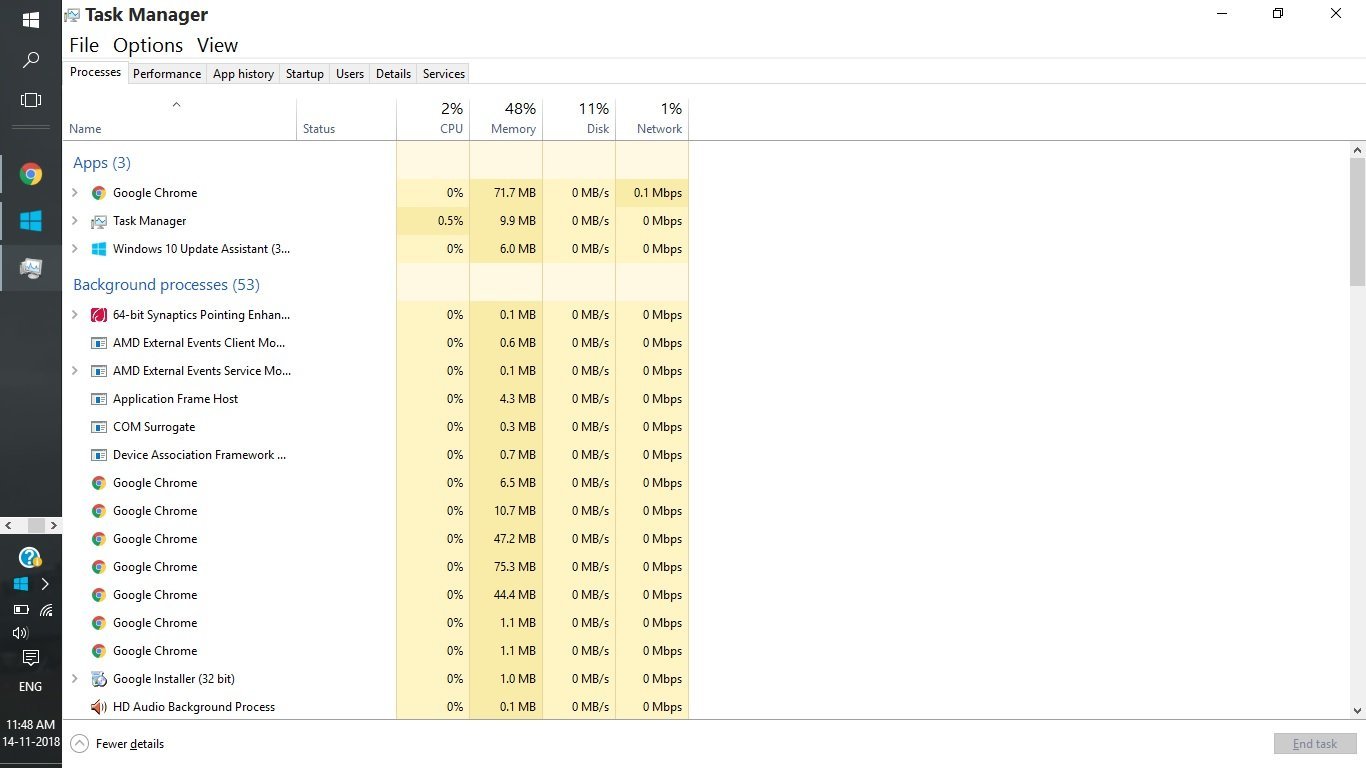Open the Wi-Fi network tray icon

[x=46, y=609]
